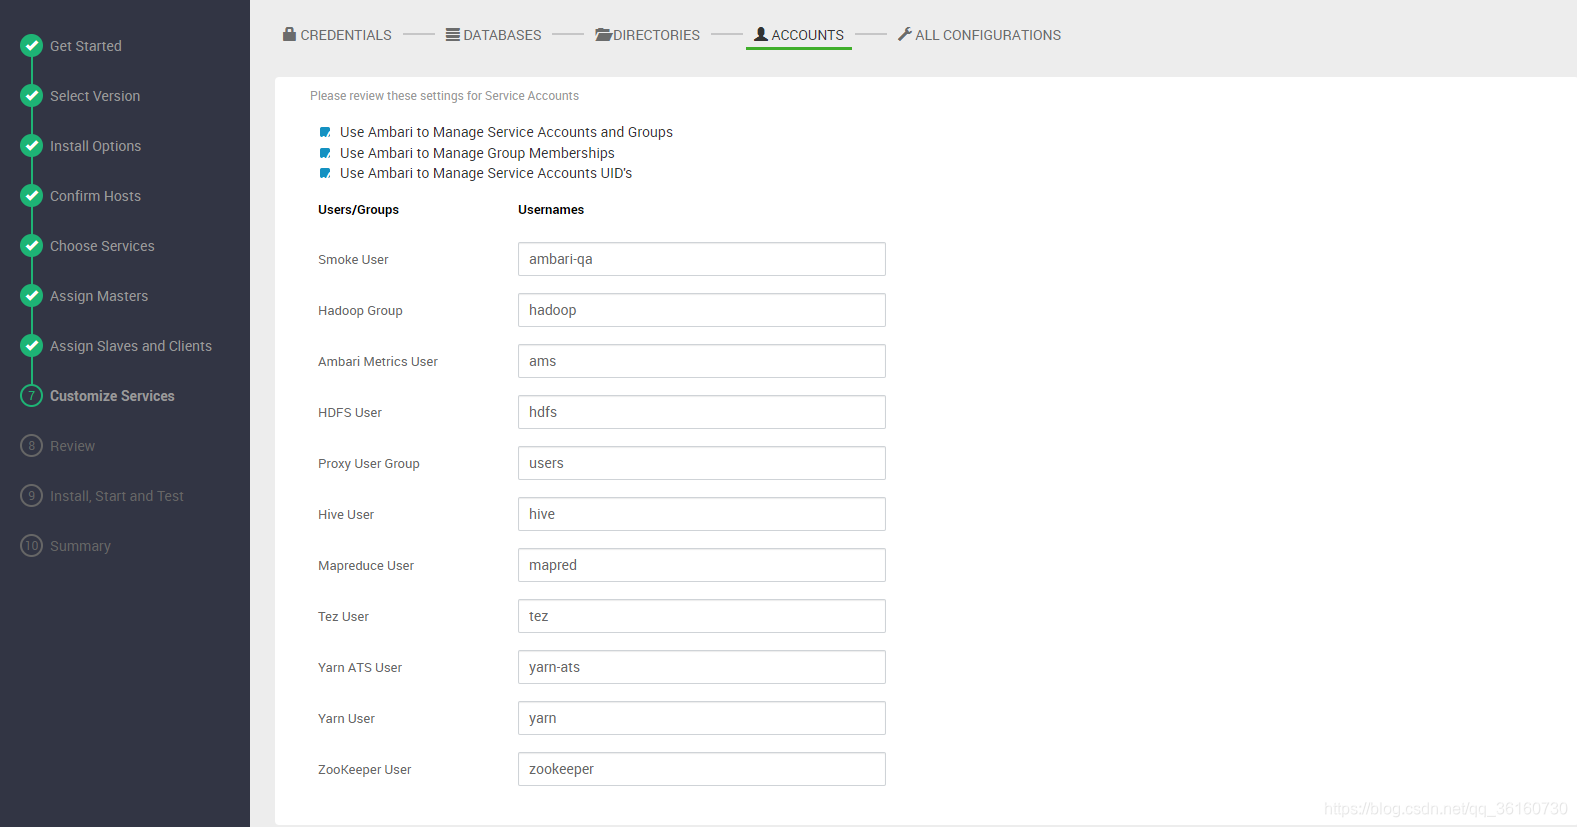The height and width of the screenshot is (827, 1577).
Task: Click the Users/Groups column header
Action: [358, 210]
